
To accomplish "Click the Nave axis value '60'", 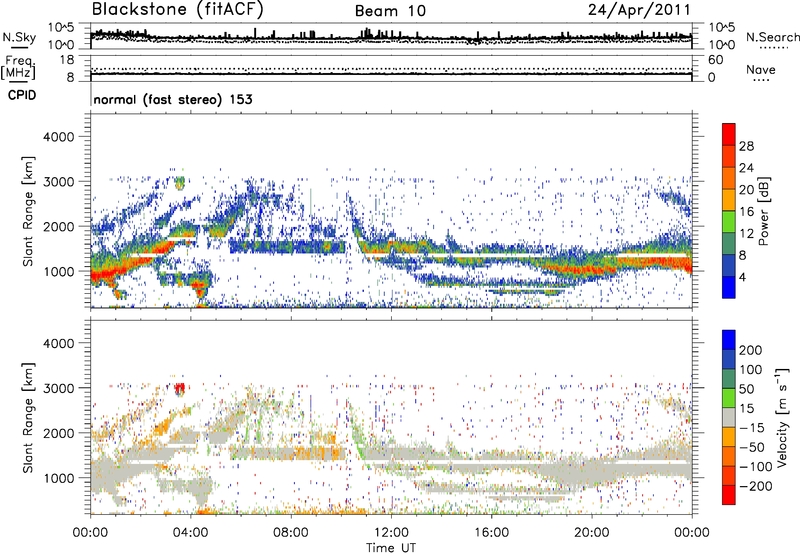I will coord(716,60).
